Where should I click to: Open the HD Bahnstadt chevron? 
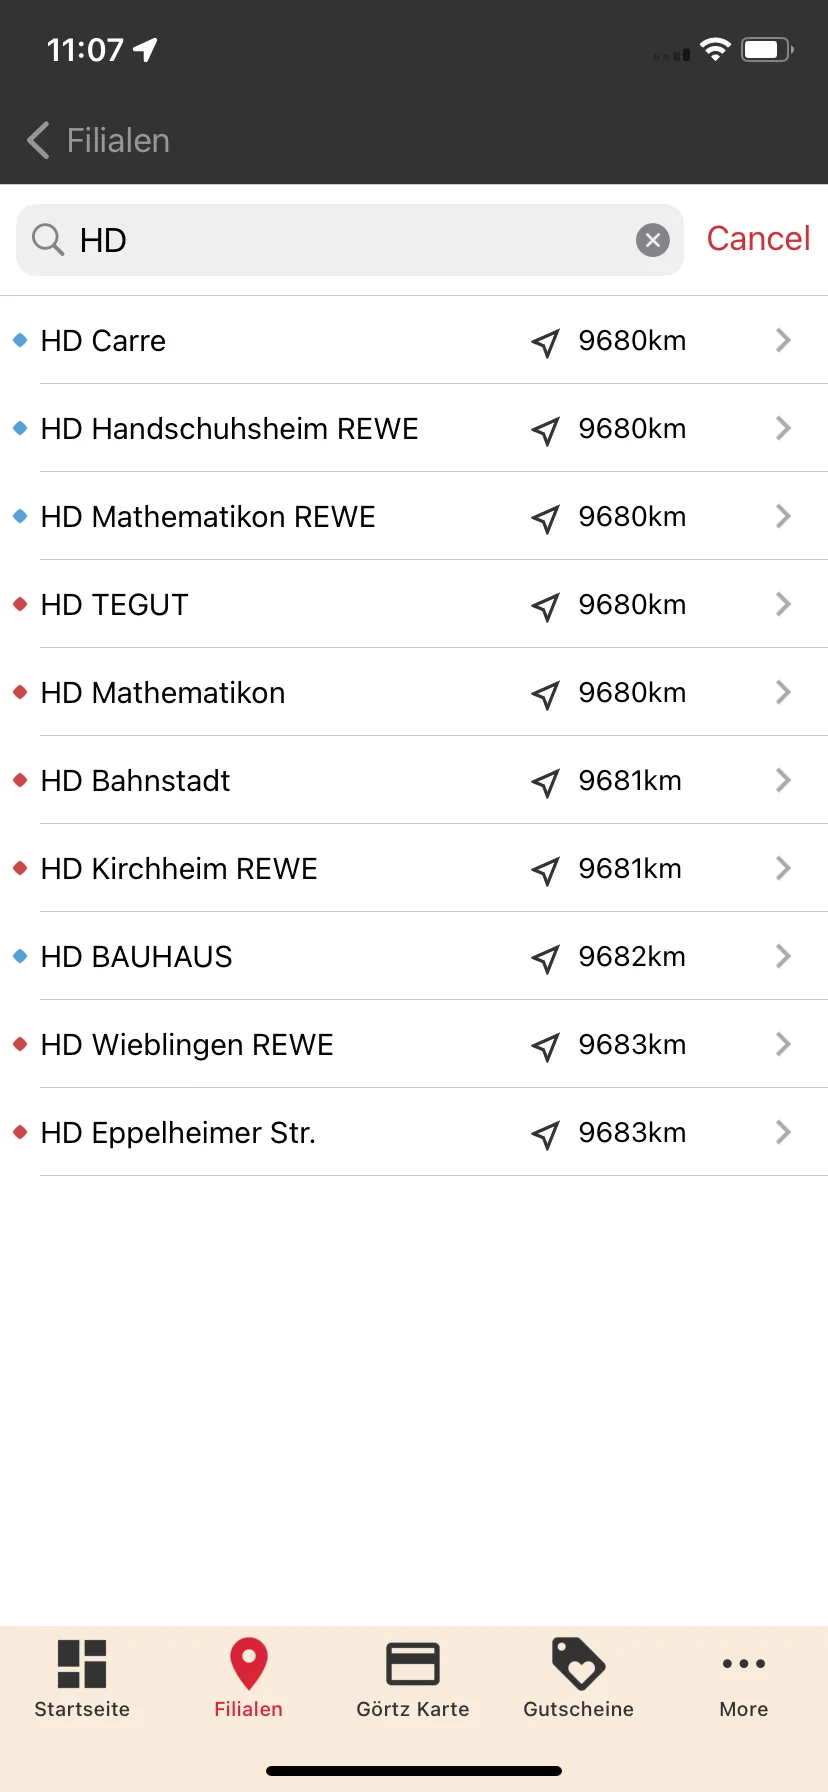coord(783,780)
